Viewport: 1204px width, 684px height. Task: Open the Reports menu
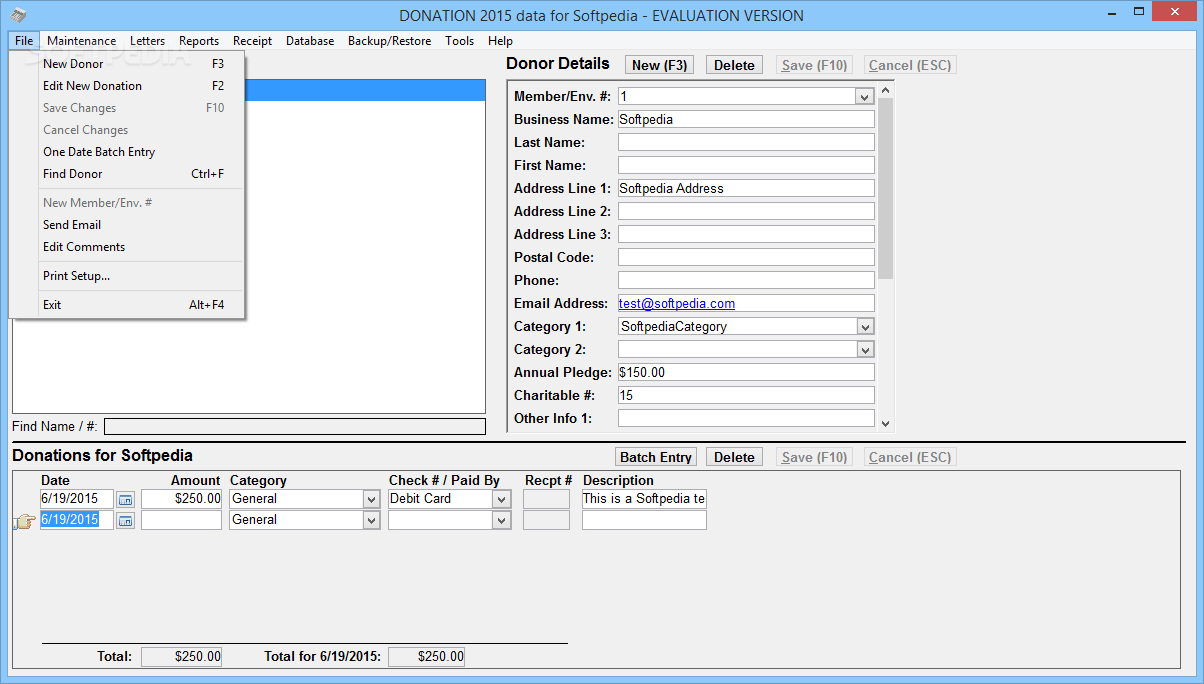199,41
